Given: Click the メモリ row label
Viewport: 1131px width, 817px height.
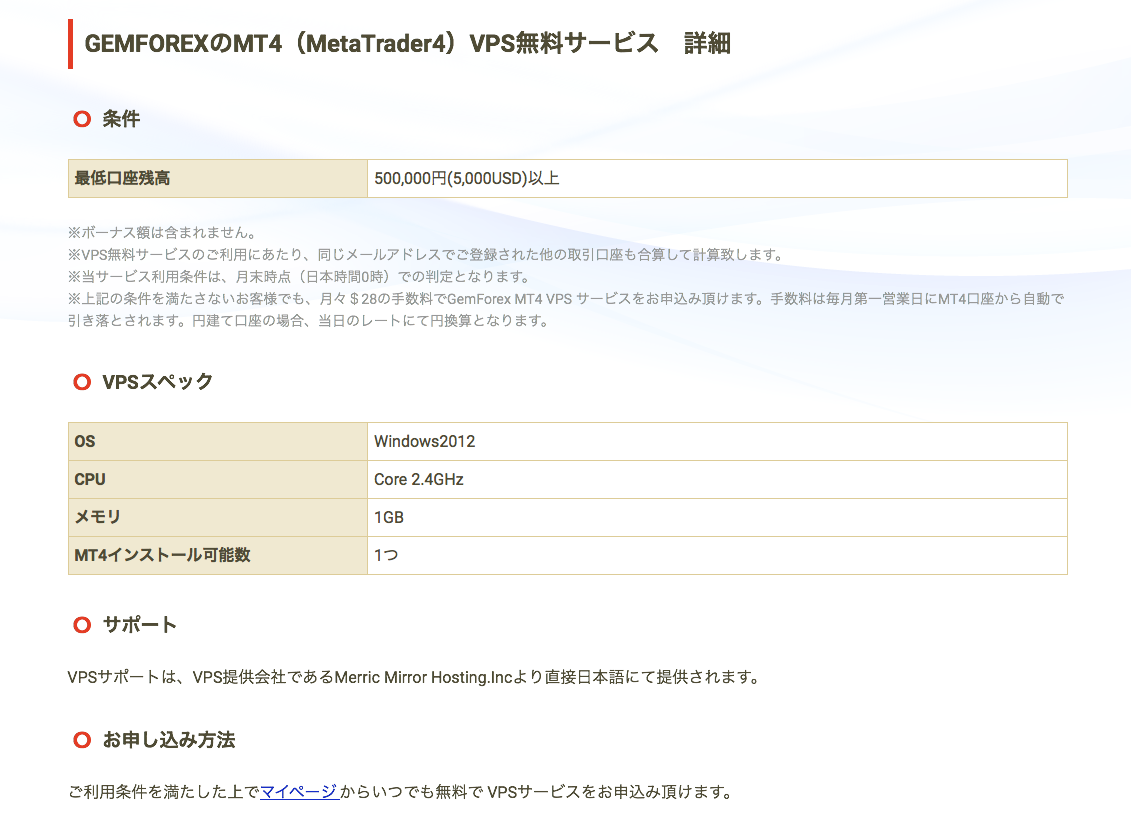Looking at the screenshot, I should click(218, 517).
